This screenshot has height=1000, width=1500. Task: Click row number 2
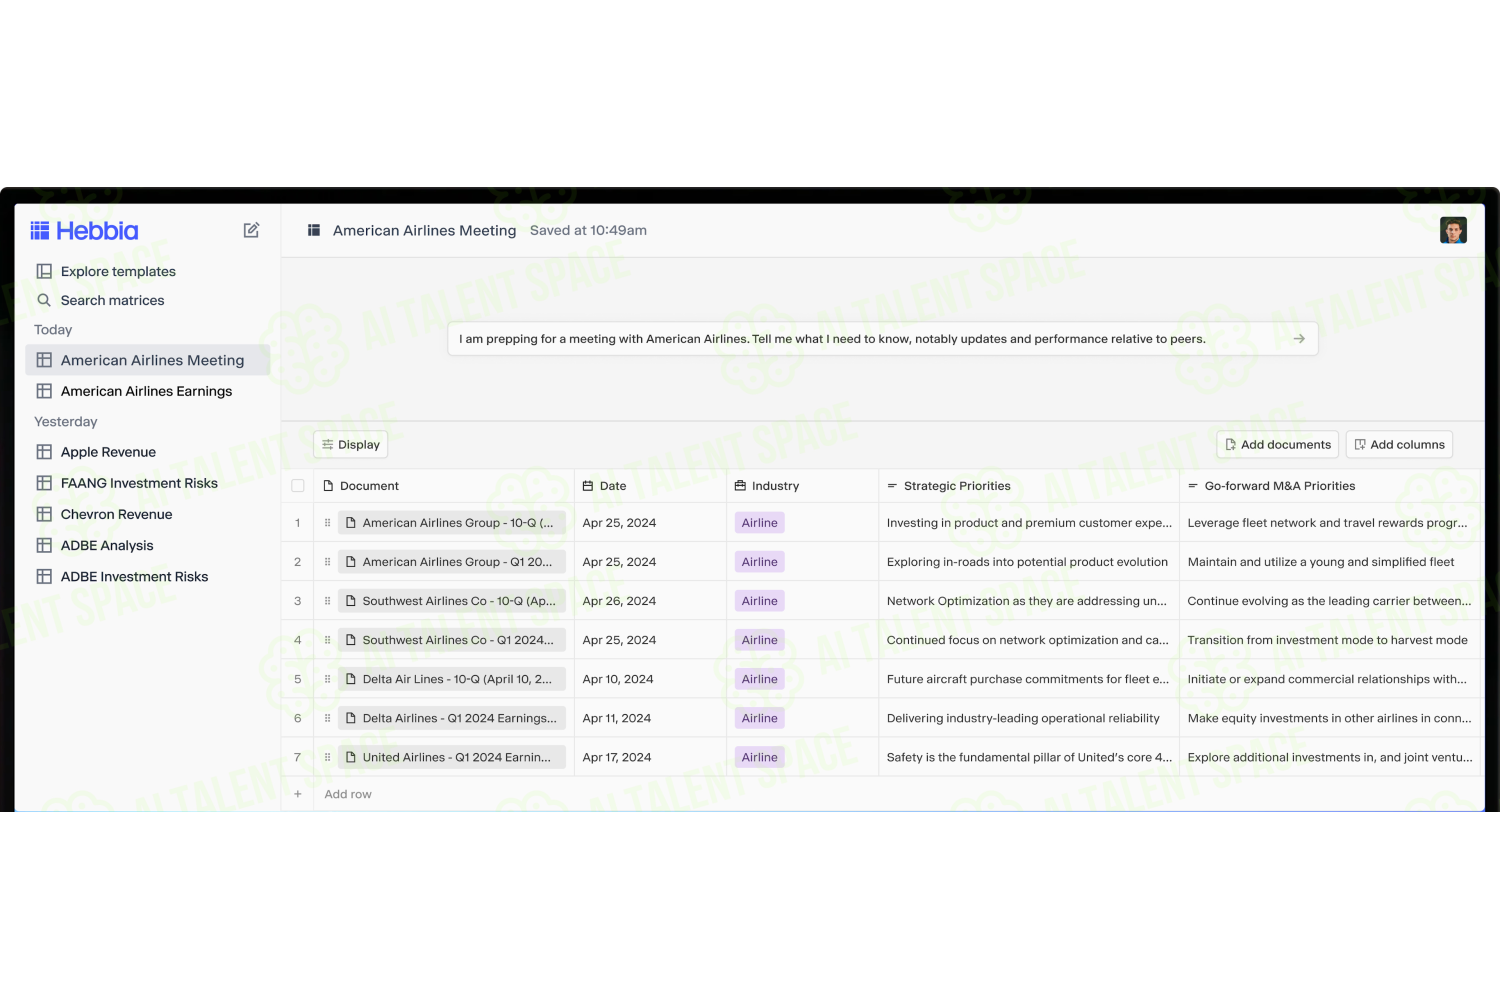coord(297,562)
